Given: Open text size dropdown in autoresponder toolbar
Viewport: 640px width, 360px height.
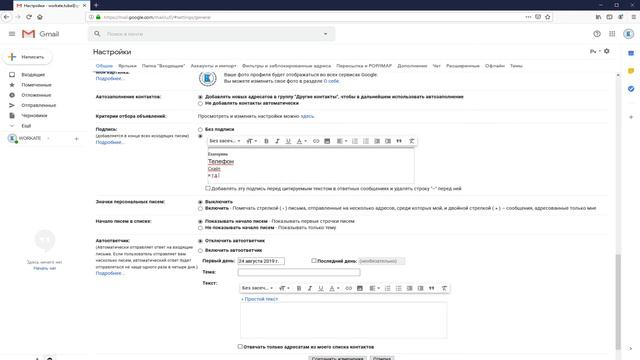Looking at the screenshot, I should click(x=284, y=288).
